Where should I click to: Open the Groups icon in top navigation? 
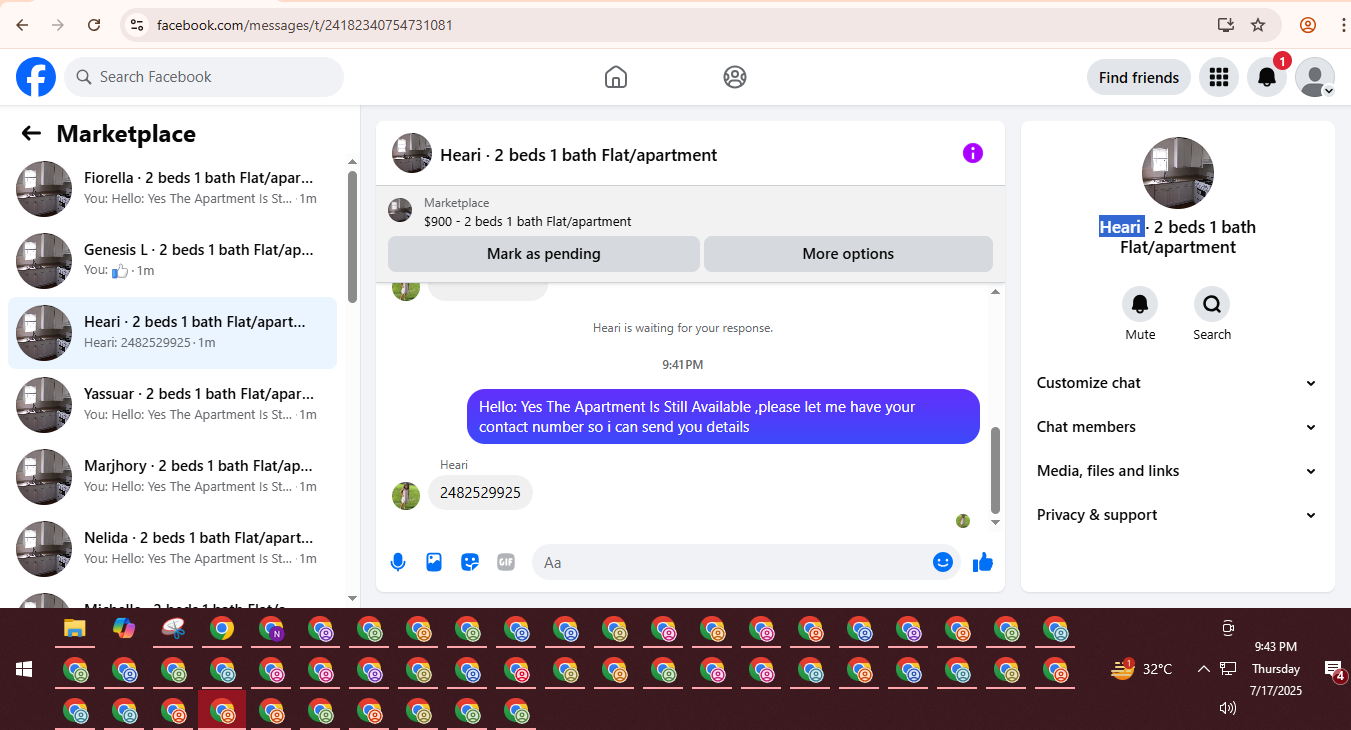pyautogui.click(x=735, y=77)
